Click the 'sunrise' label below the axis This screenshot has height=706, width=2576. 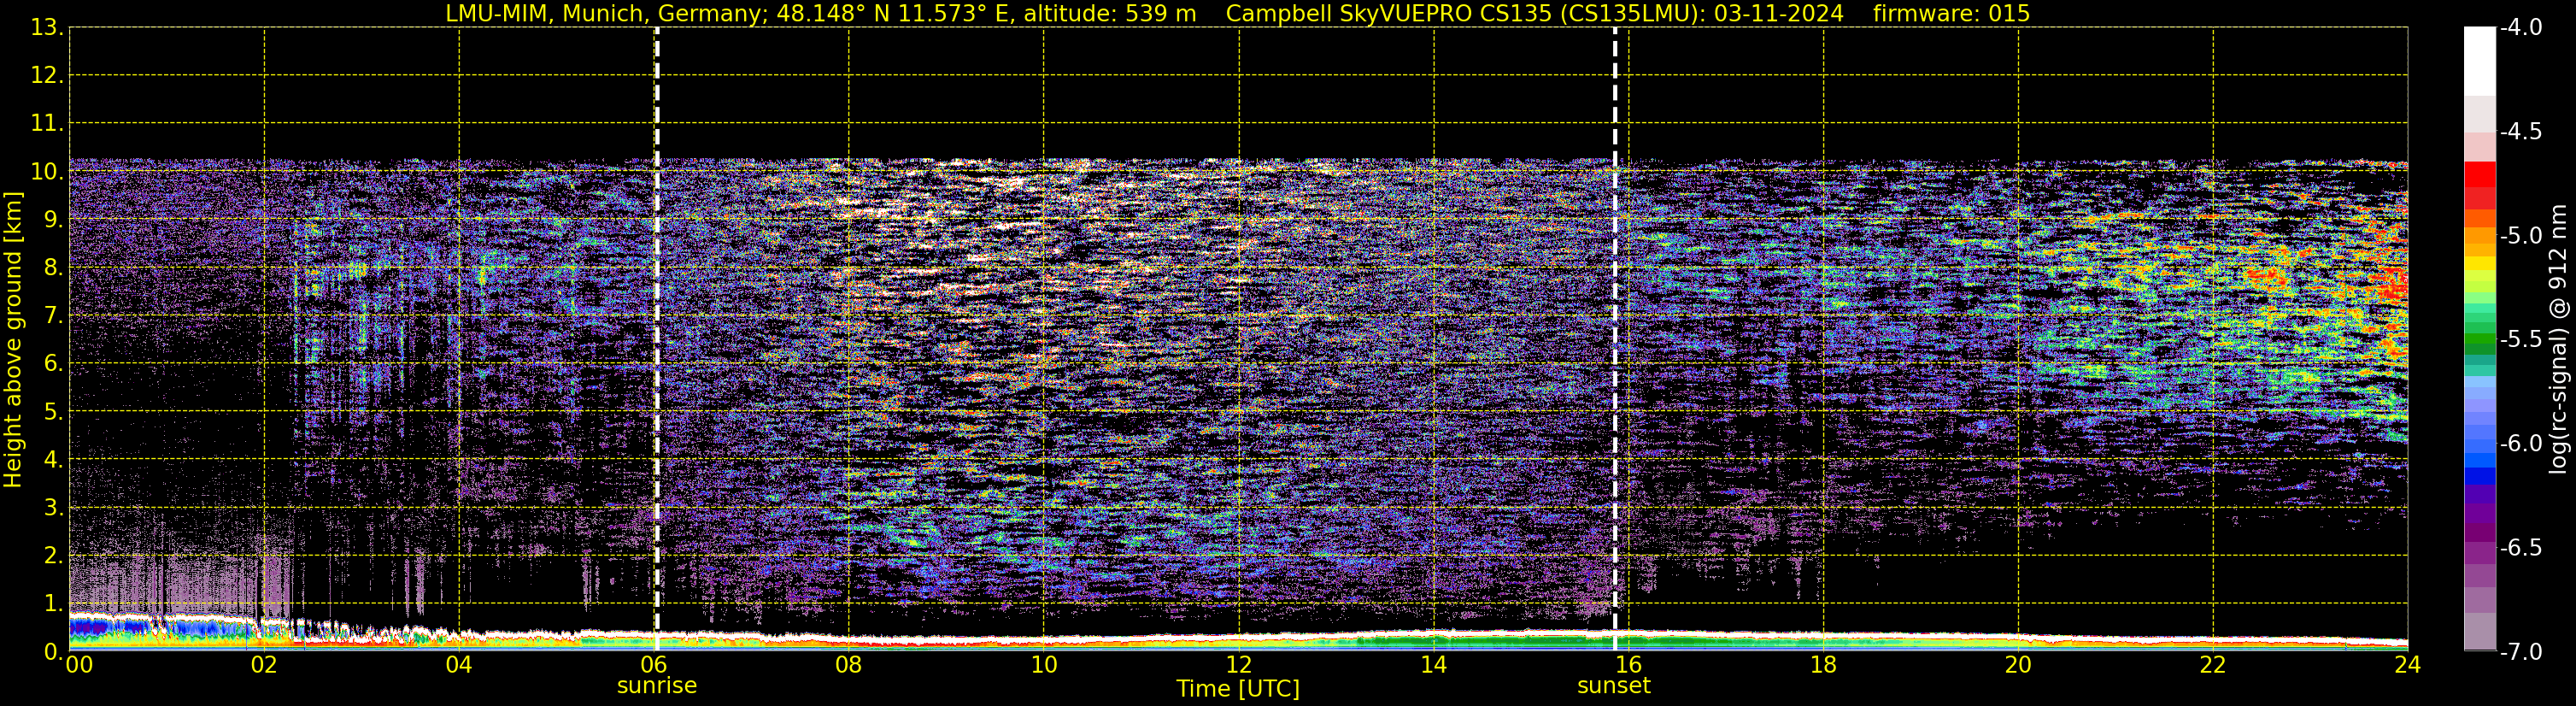point(657,686)
